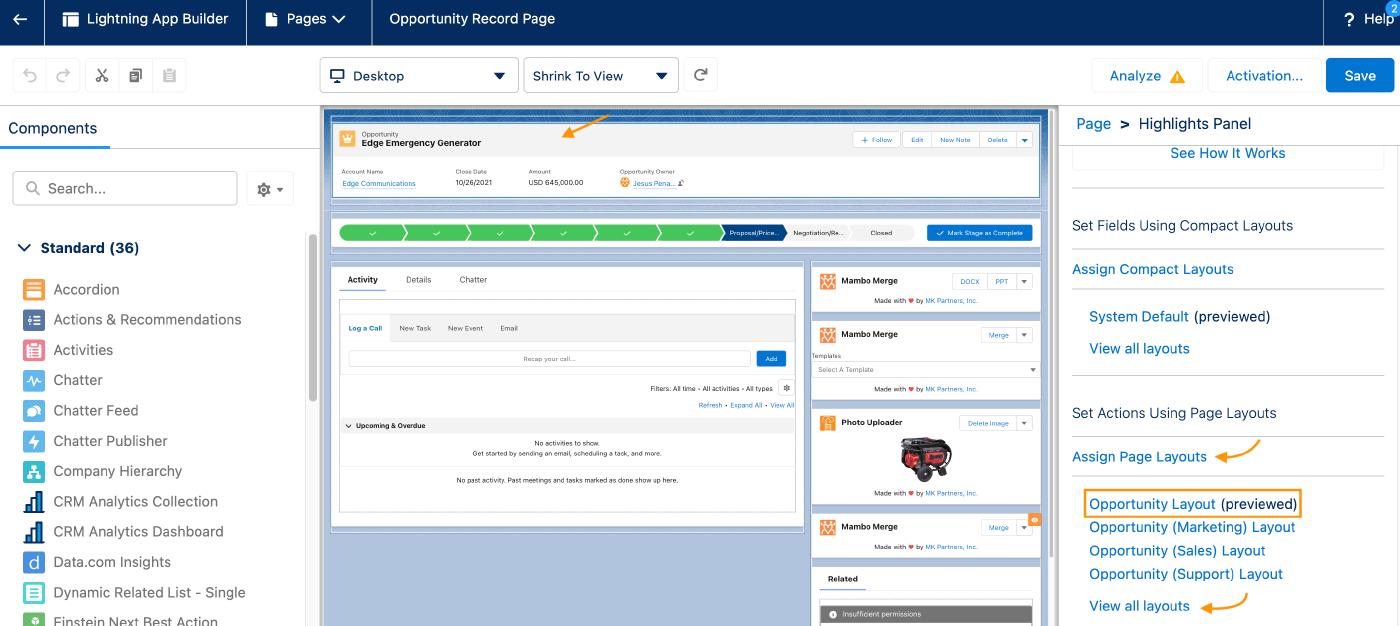Open the Desktop form factor dropdown
This screenshot has width=1400, height=626.
419,76
